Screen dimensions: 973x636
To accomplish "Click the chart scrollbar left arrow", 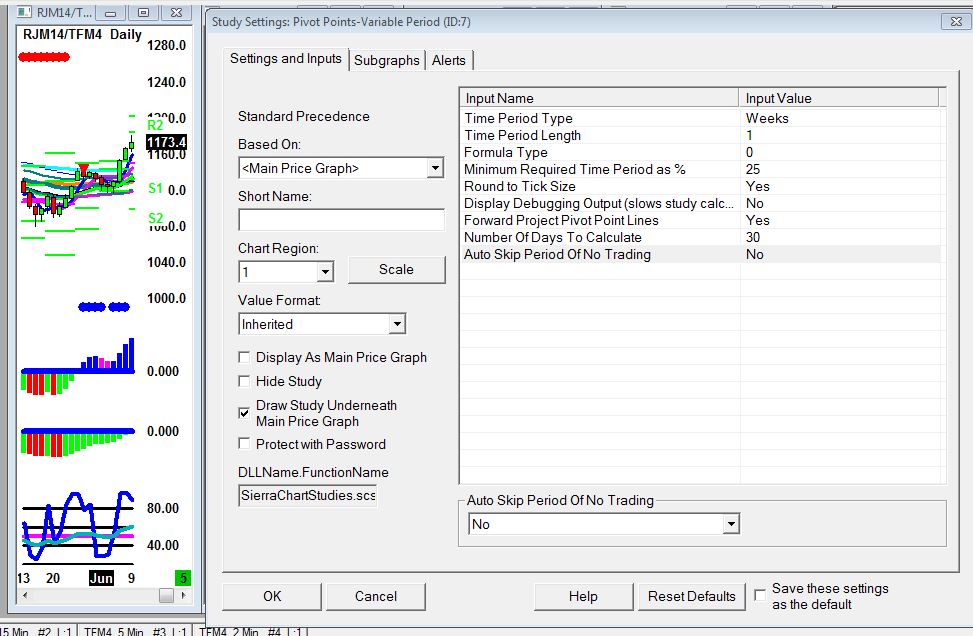I will 24,595.
